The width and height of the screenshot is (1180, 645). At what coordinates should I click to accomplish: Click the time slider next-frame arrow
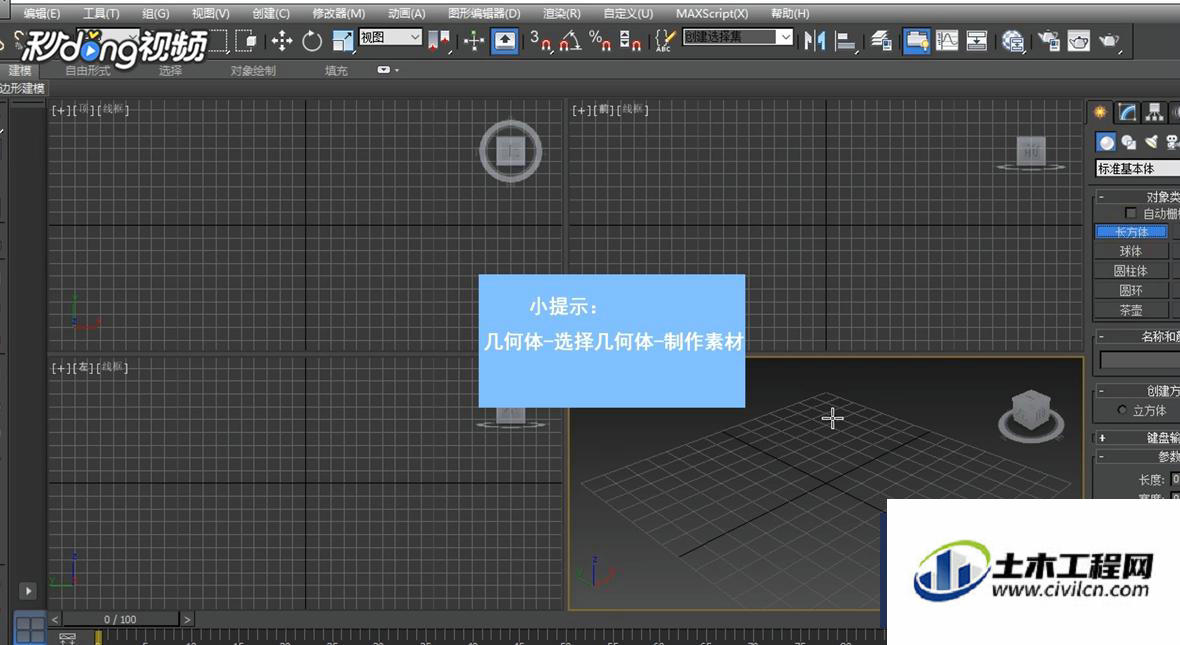187,619
